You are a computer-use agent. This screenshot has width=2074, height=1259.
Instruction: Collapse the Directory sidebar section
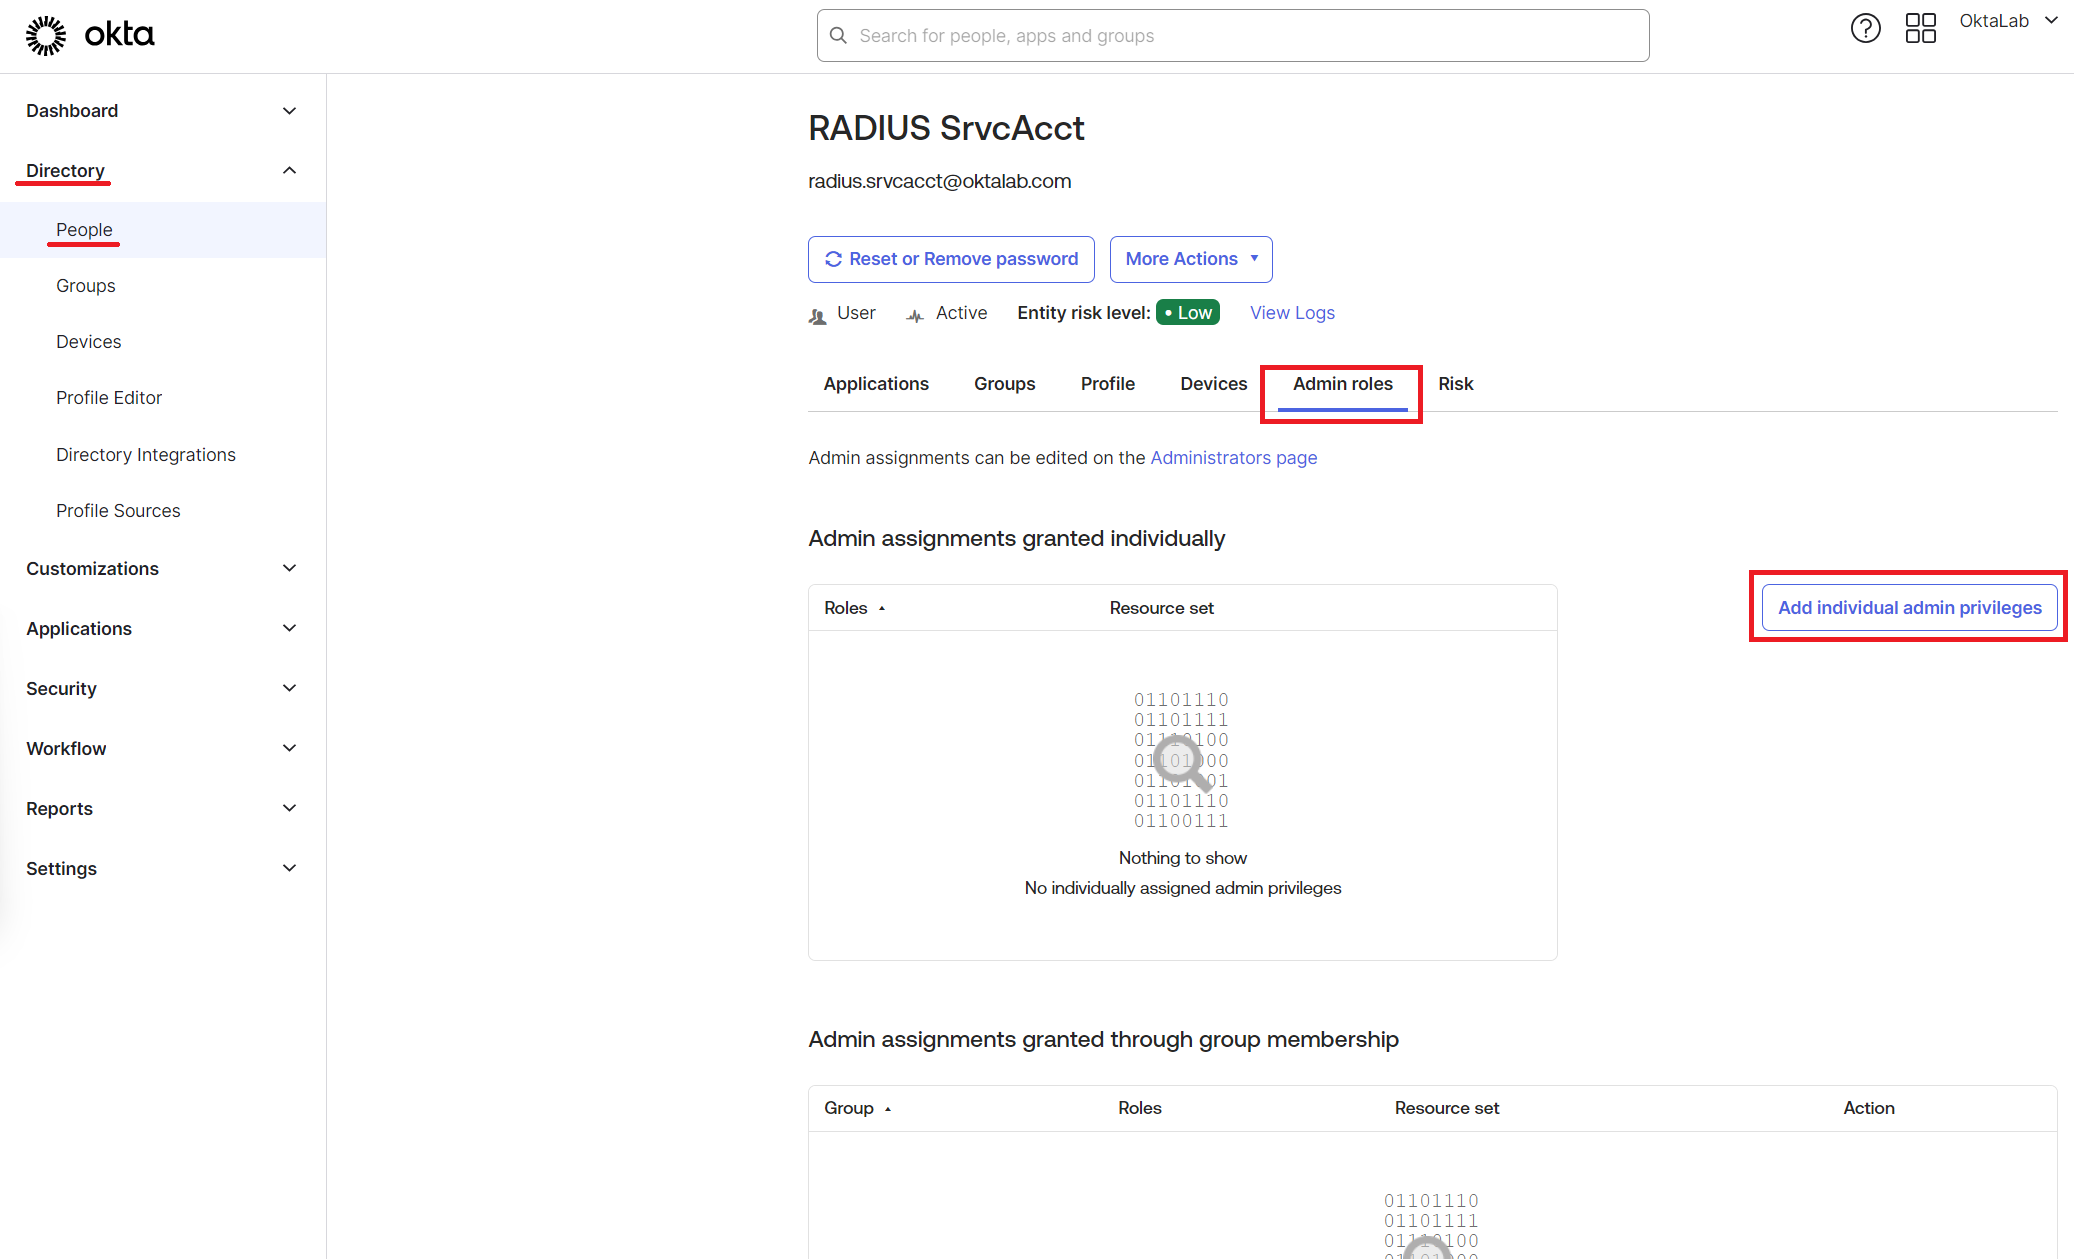click(x=289, y=170)
